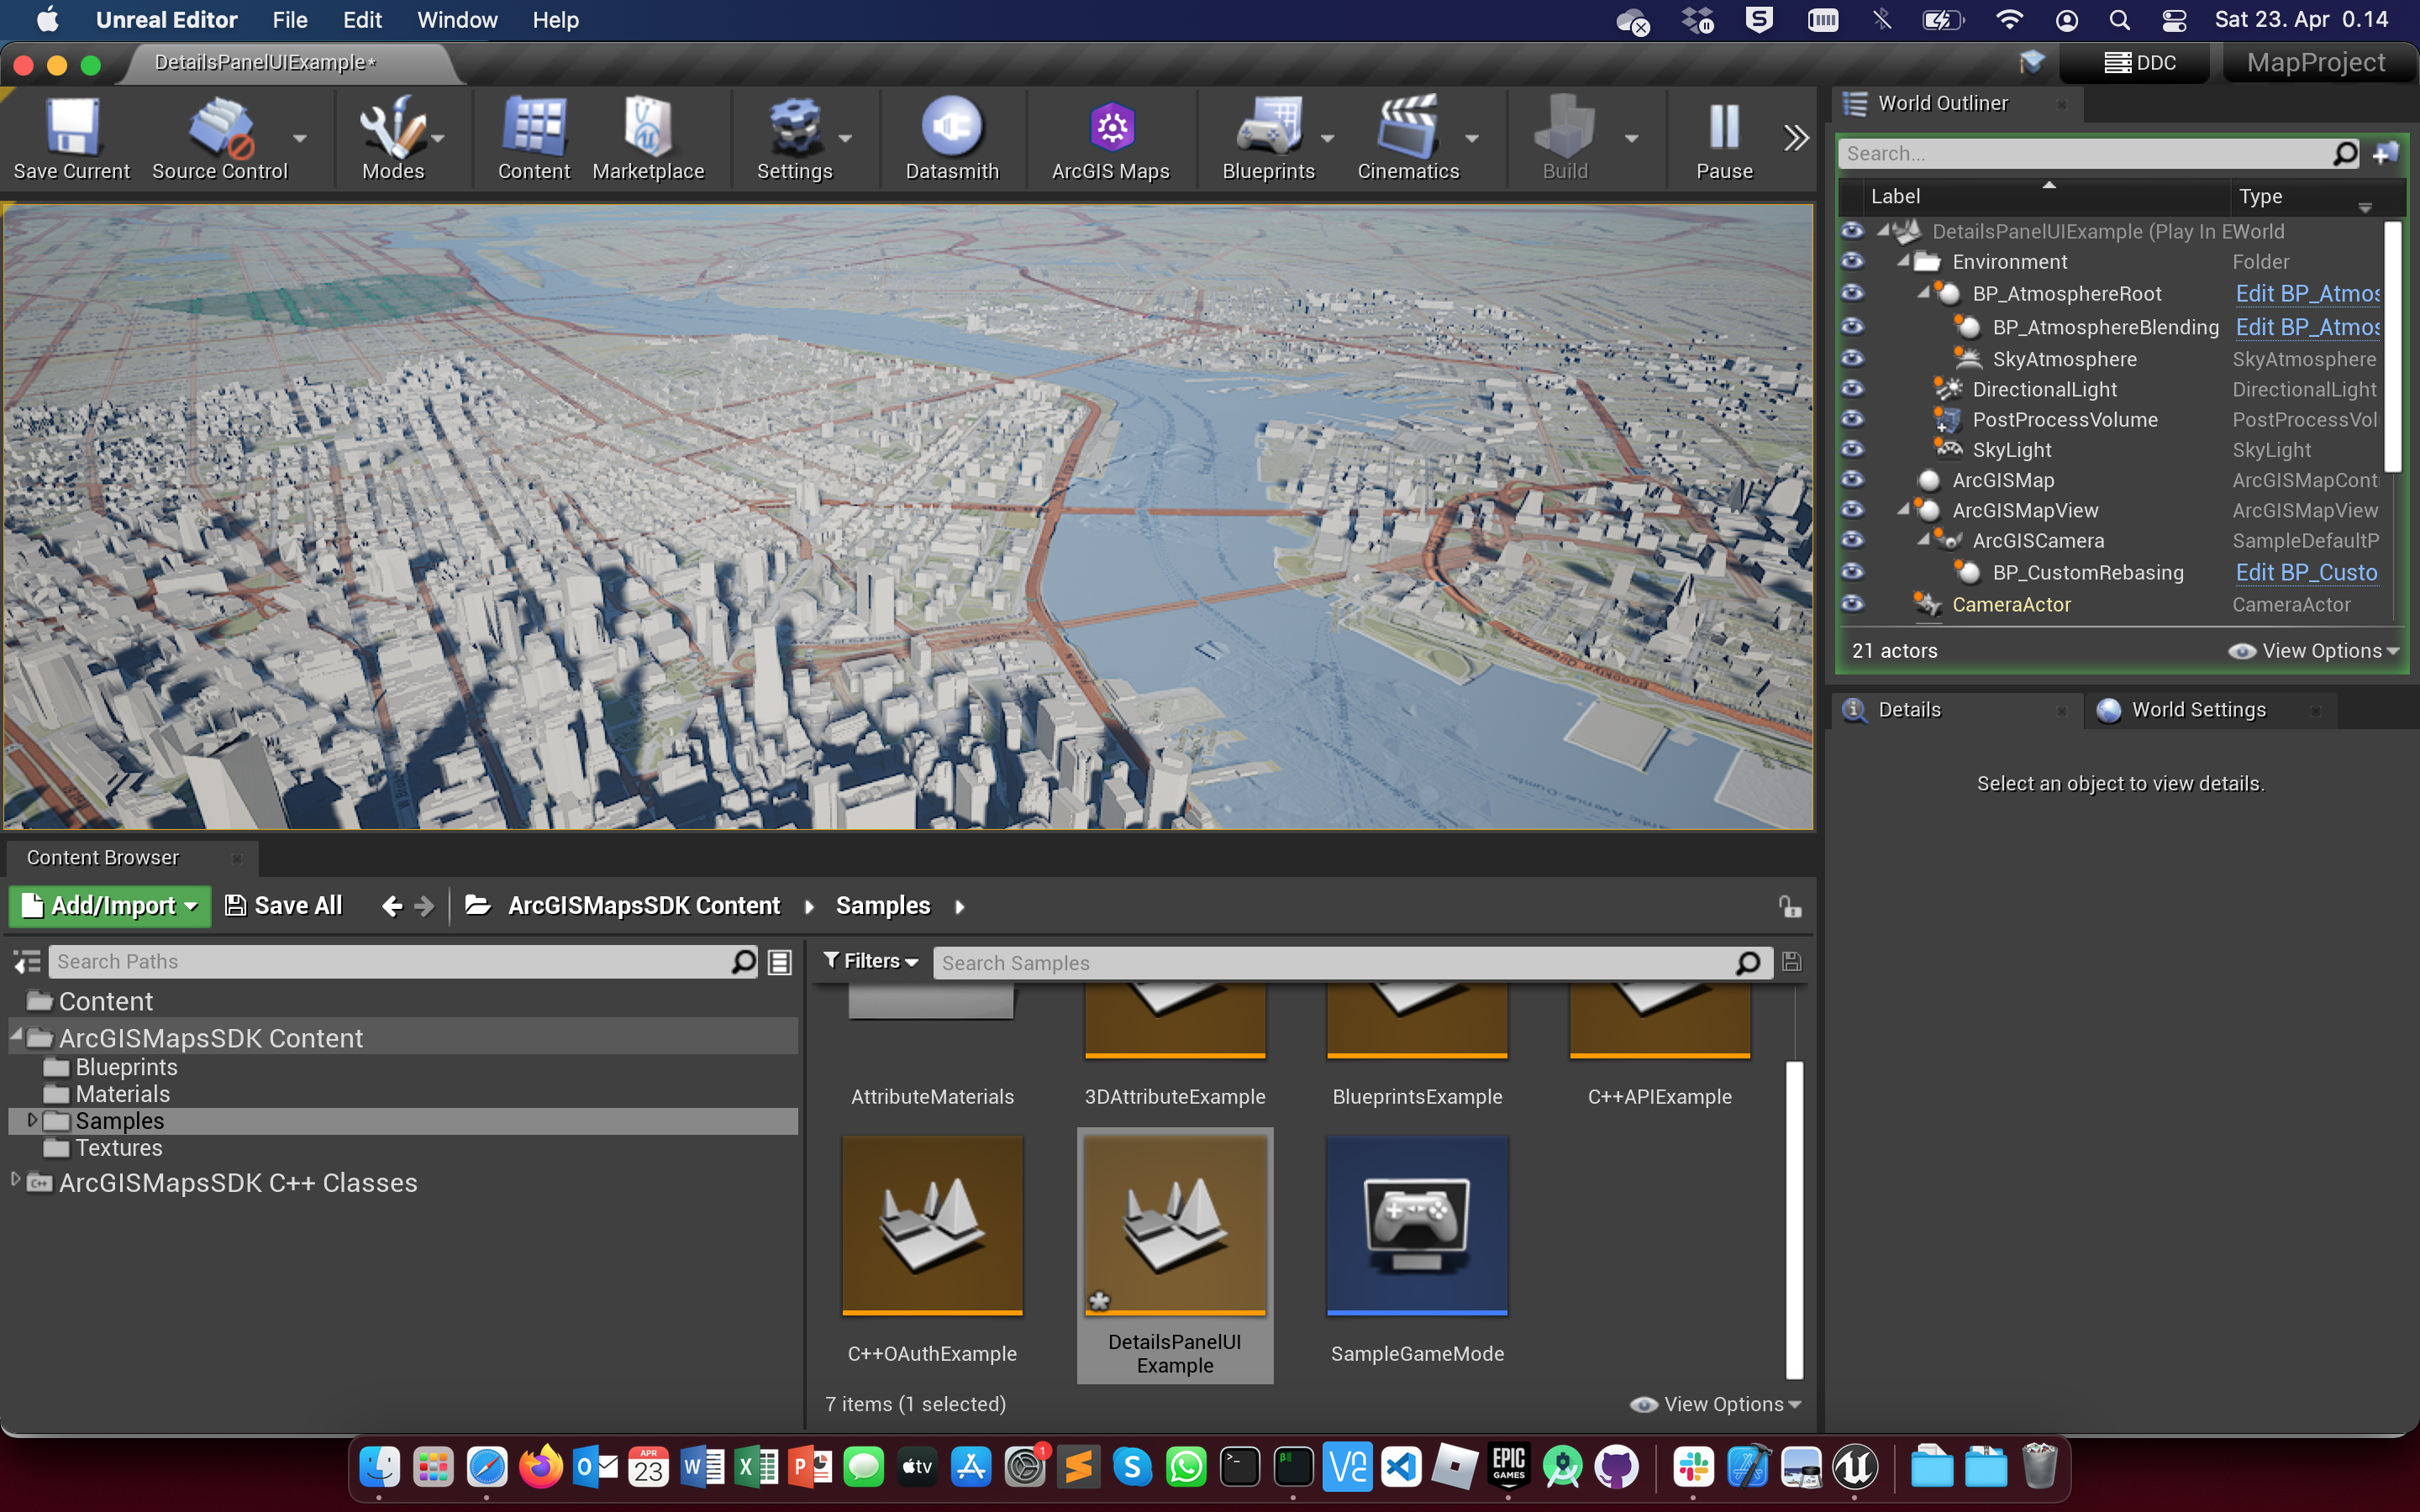
Task: Hide the ArcGISCamera actor
Action: (1852, 541)
